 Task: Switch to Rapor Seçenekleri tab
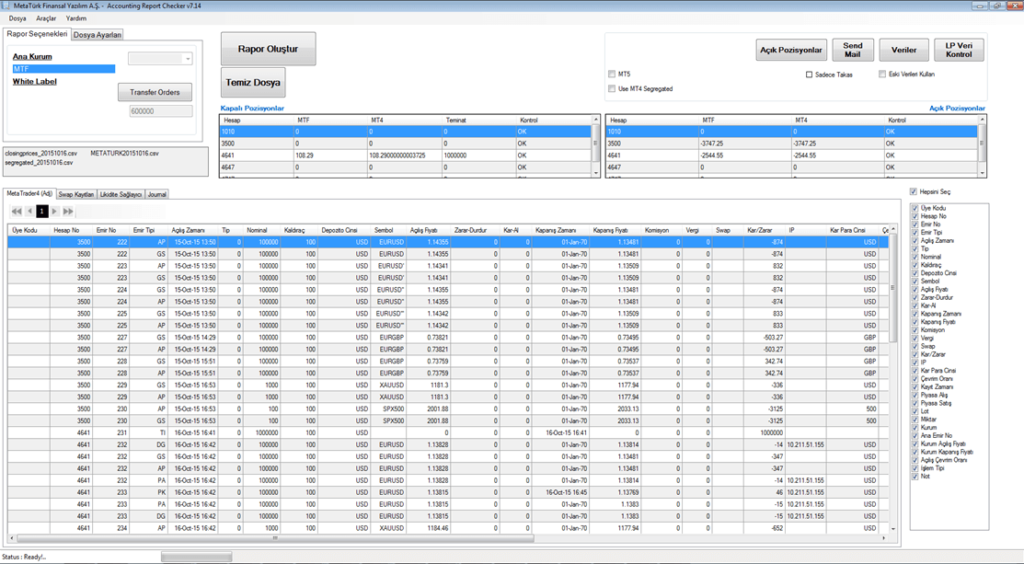(x=37, y=34)
